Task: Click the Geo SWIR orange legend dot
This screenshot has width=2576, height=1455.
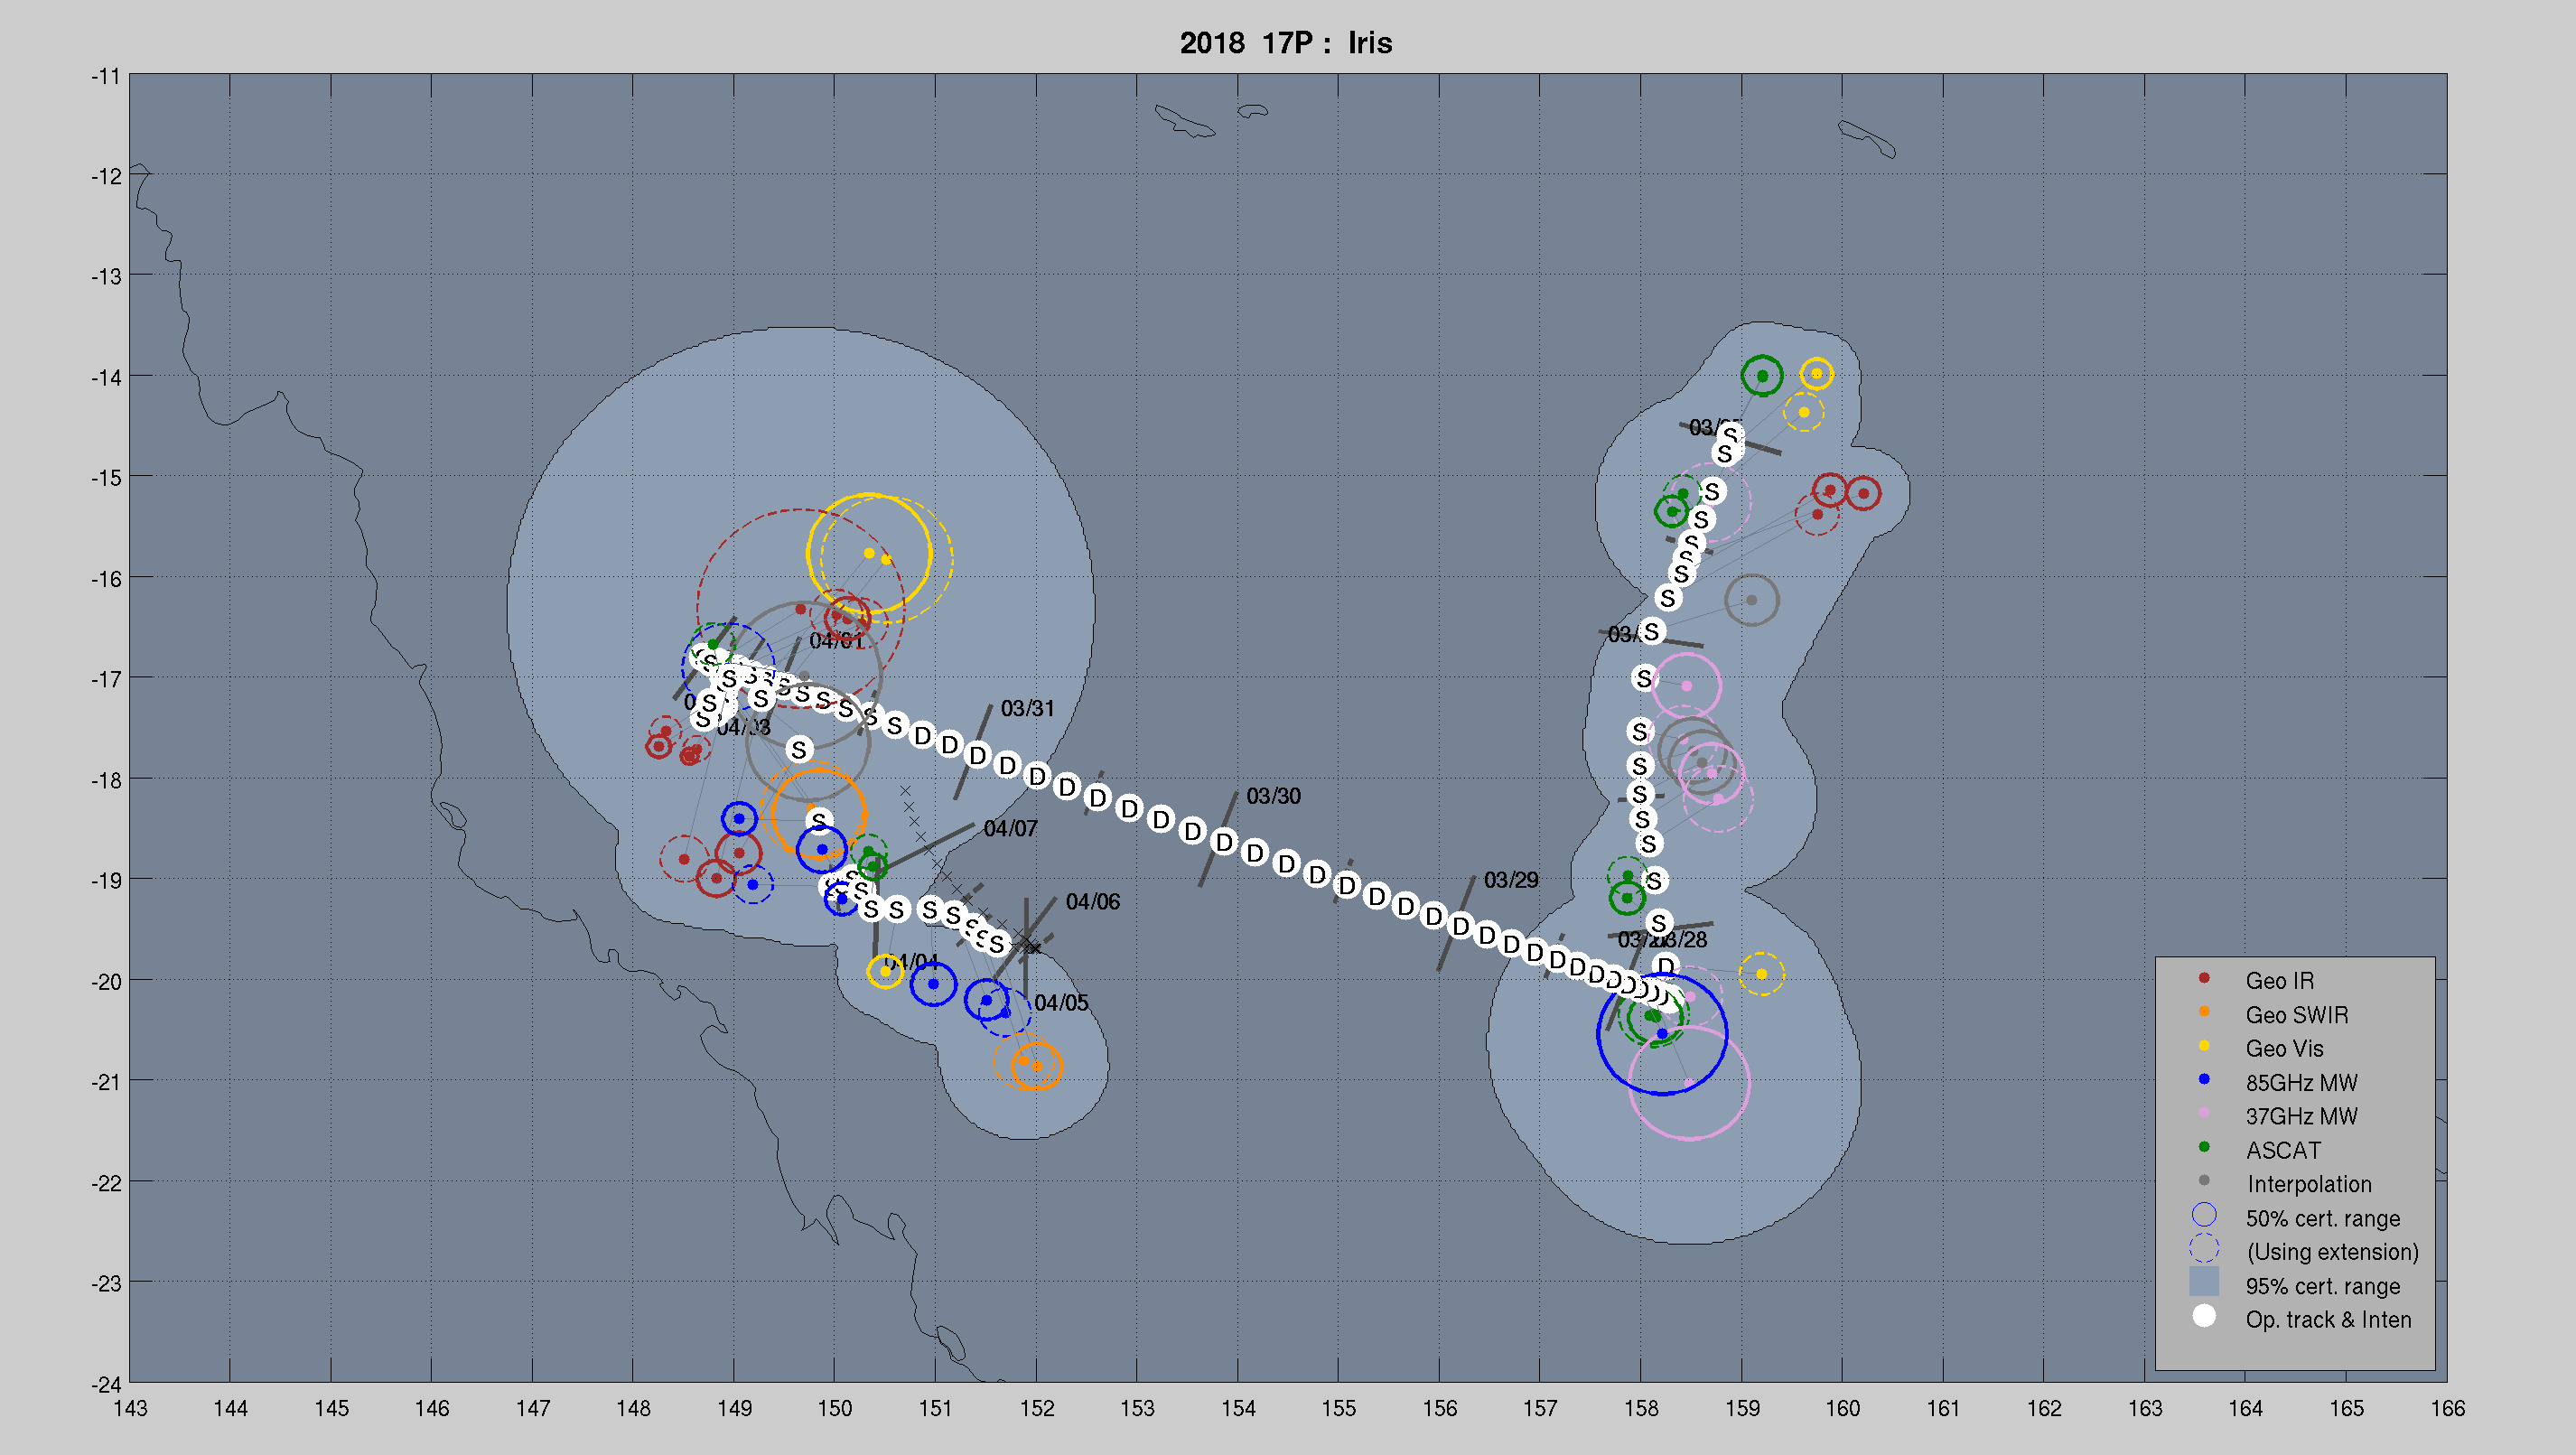Action: 2203,1012
